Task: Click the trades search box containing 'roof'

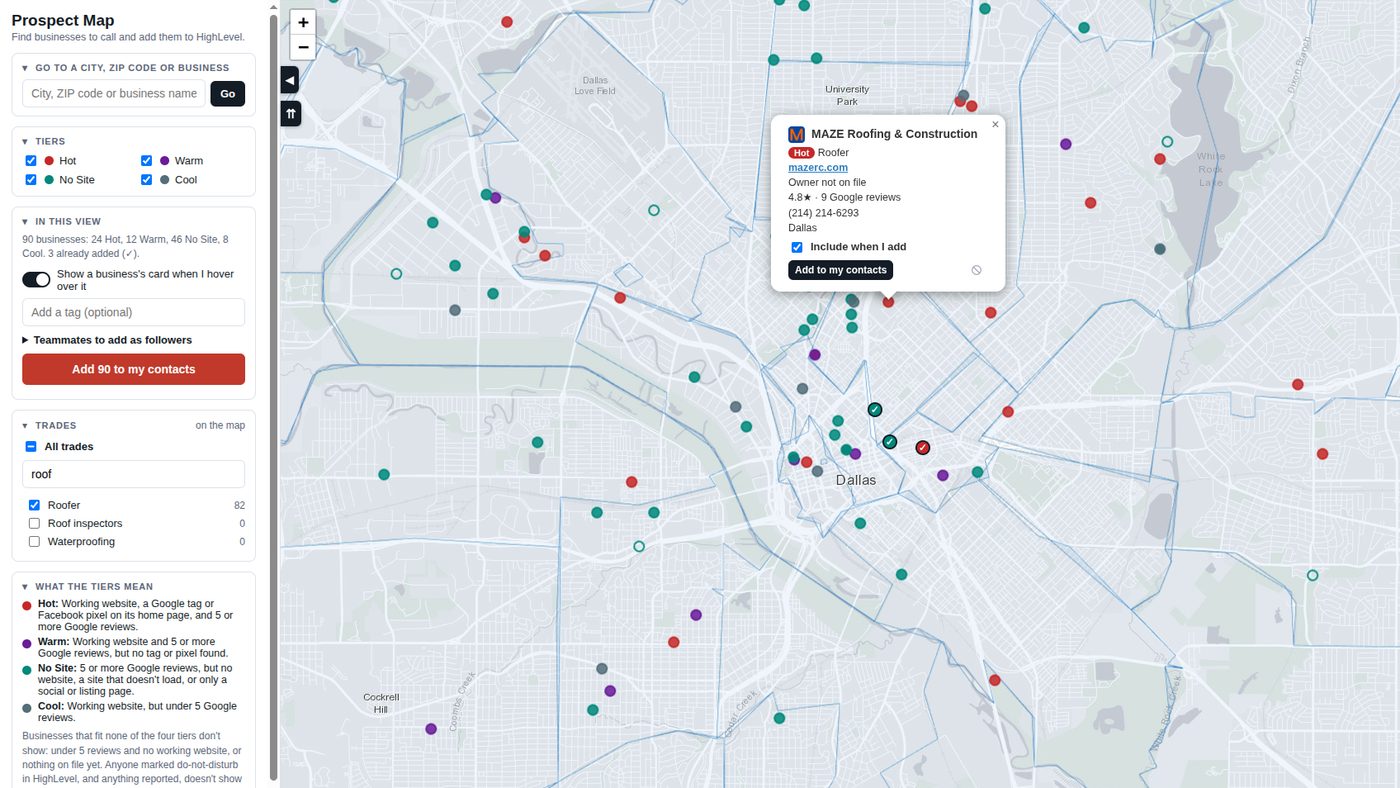Action: [133, 474]
